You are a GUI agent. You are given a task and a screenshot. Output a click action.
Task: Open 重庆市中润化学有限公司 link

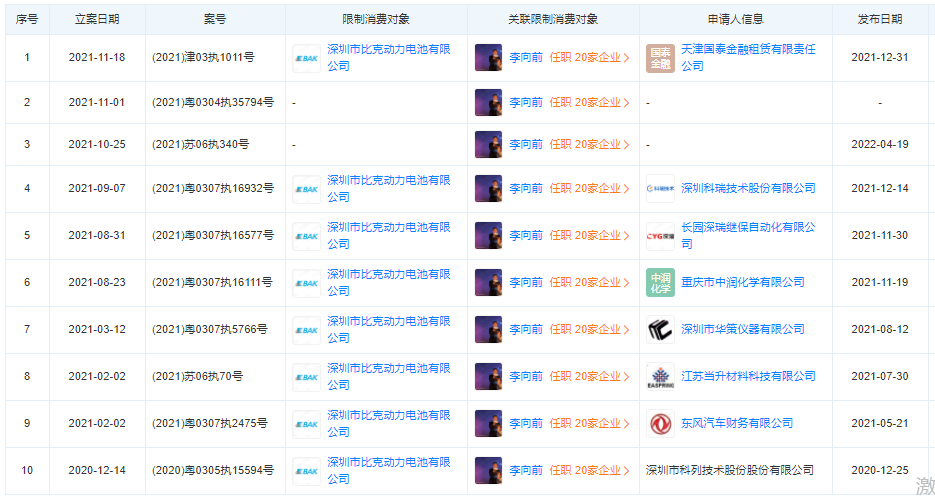[x=743, y=283]
